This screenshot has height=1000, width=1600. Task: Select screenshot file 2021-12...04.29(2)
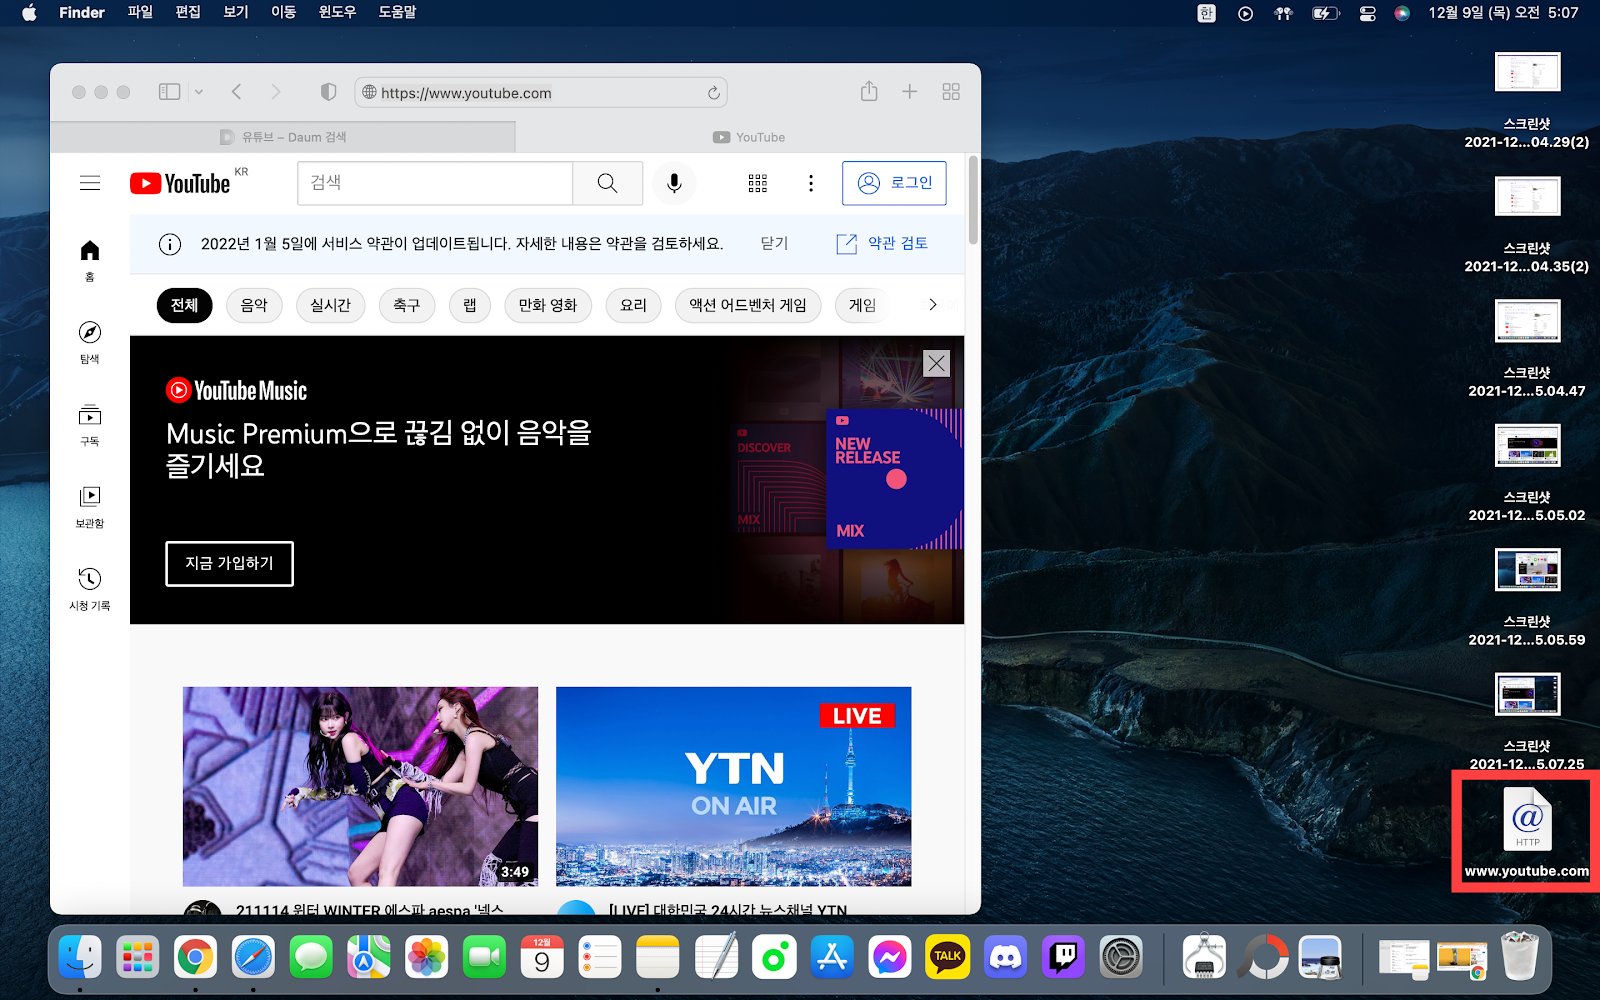(1527, 100)
